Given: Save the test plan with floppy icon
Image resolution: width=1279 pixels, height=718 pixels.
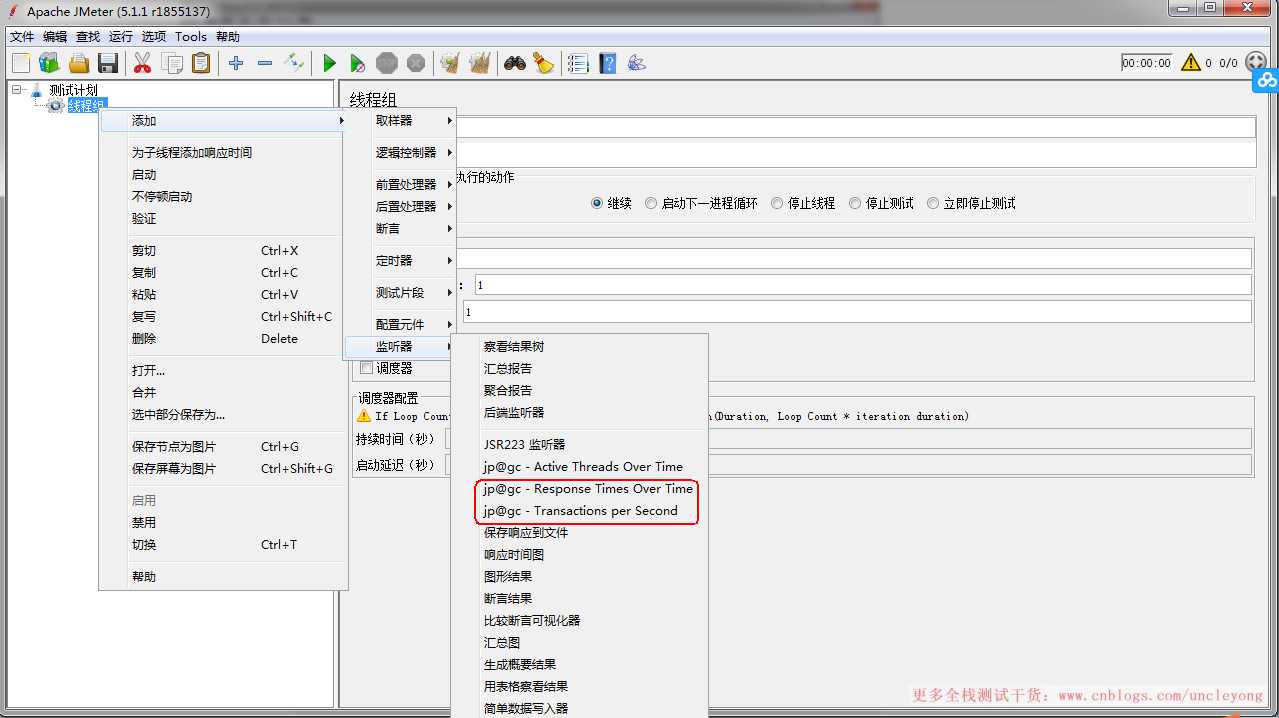Looking at the screenshot, I should (108, 63).
